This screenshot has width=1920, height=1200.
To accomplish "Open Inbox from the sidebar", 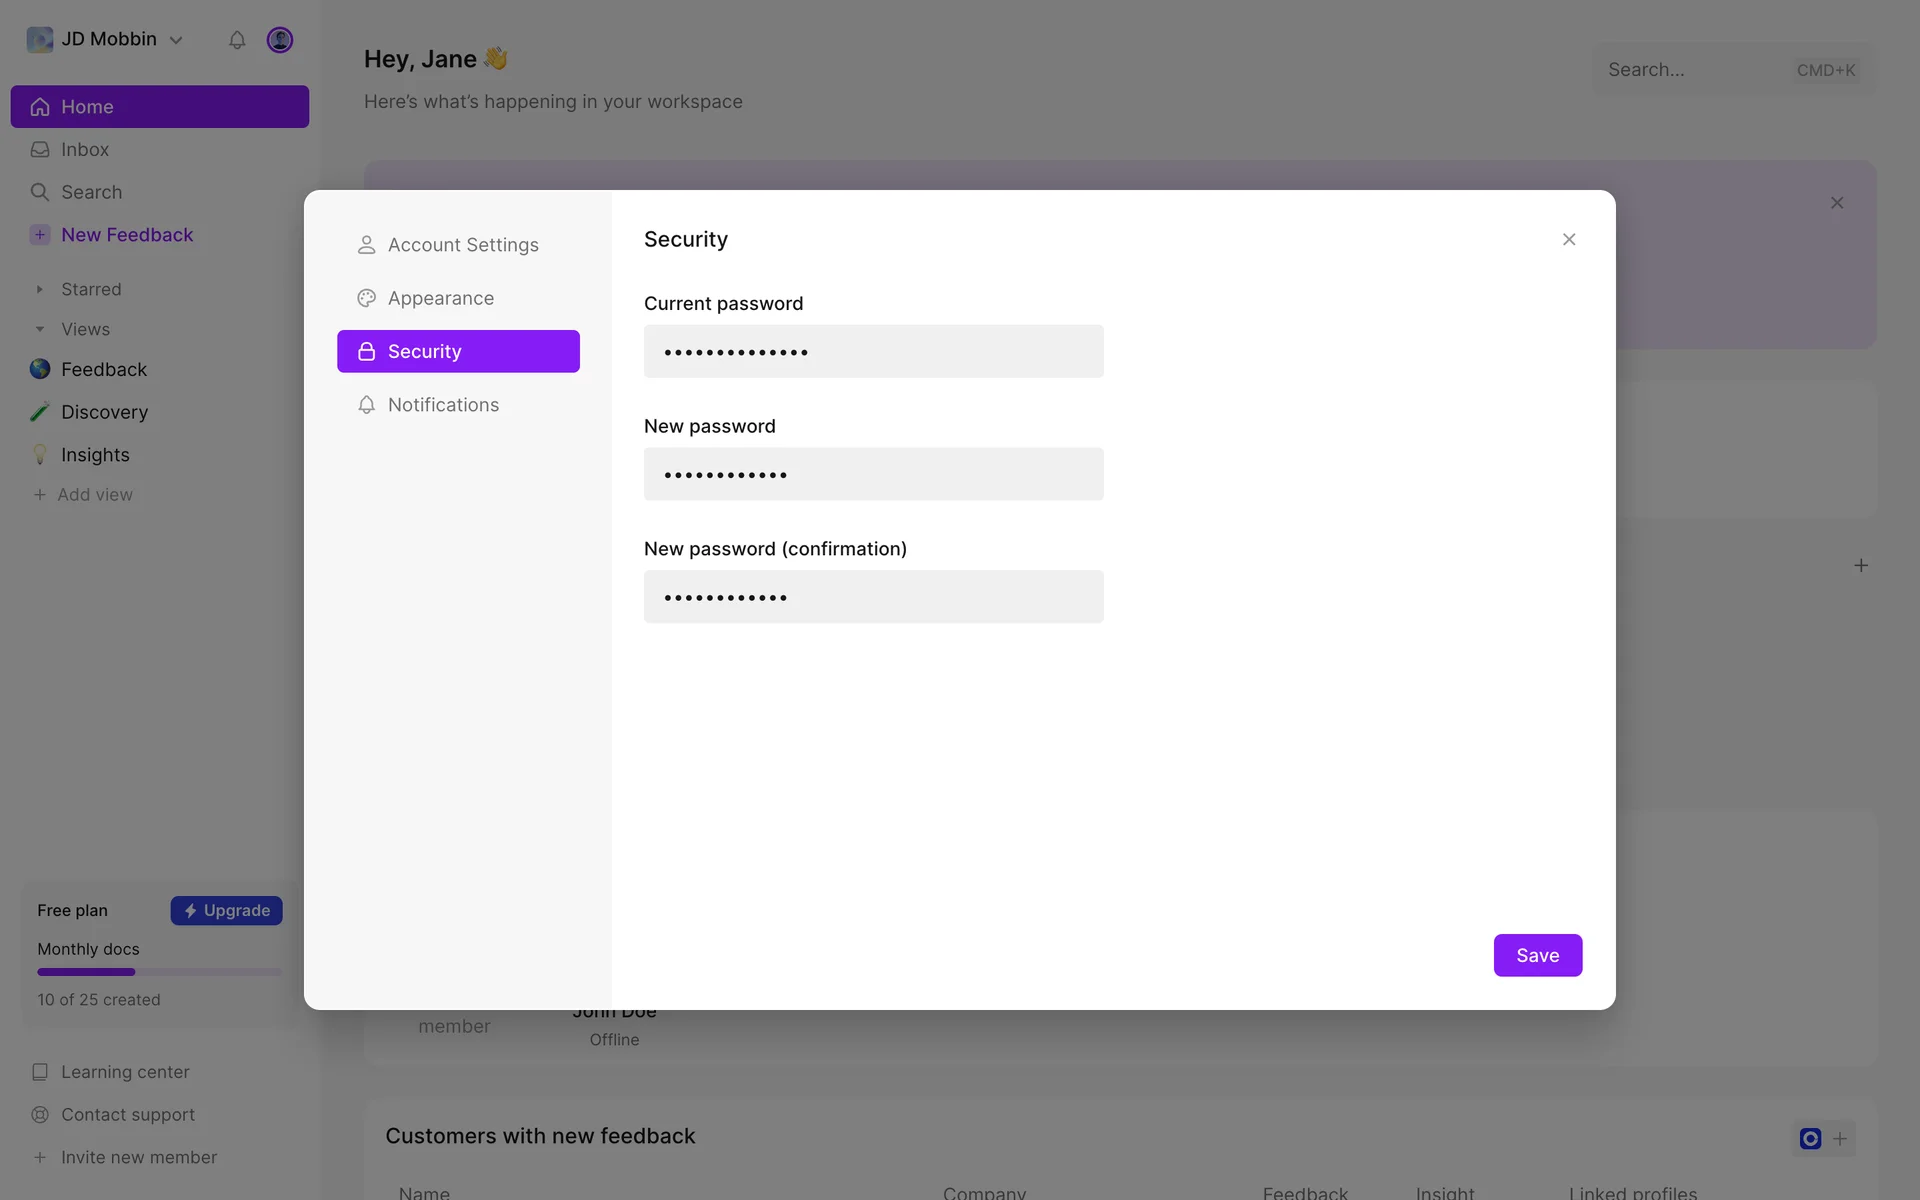I will (x=85, y=150).
